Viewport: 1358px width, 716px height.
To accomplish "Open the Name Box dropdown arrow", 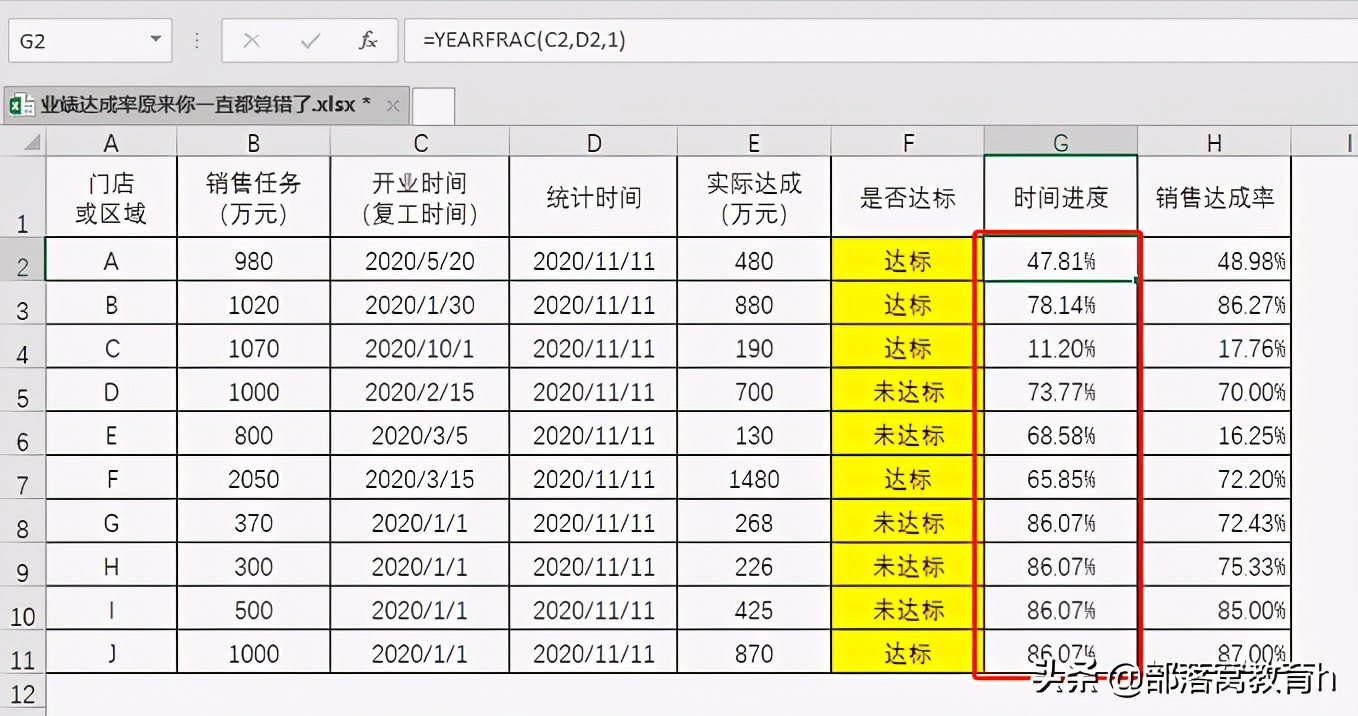I will click(155, 41).
